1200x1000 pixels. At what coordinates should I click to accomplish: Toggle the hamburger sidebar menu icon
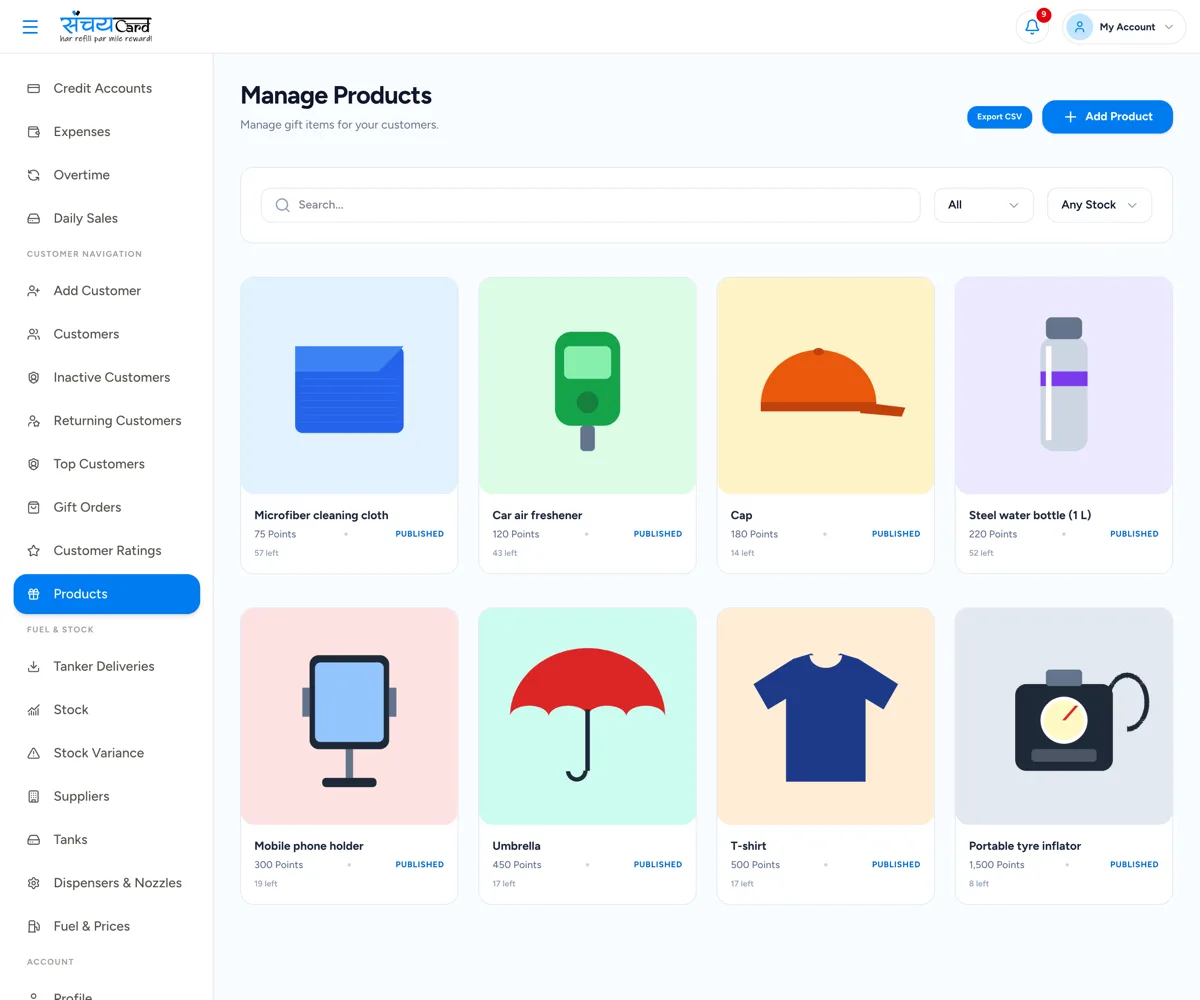point(30,27)
